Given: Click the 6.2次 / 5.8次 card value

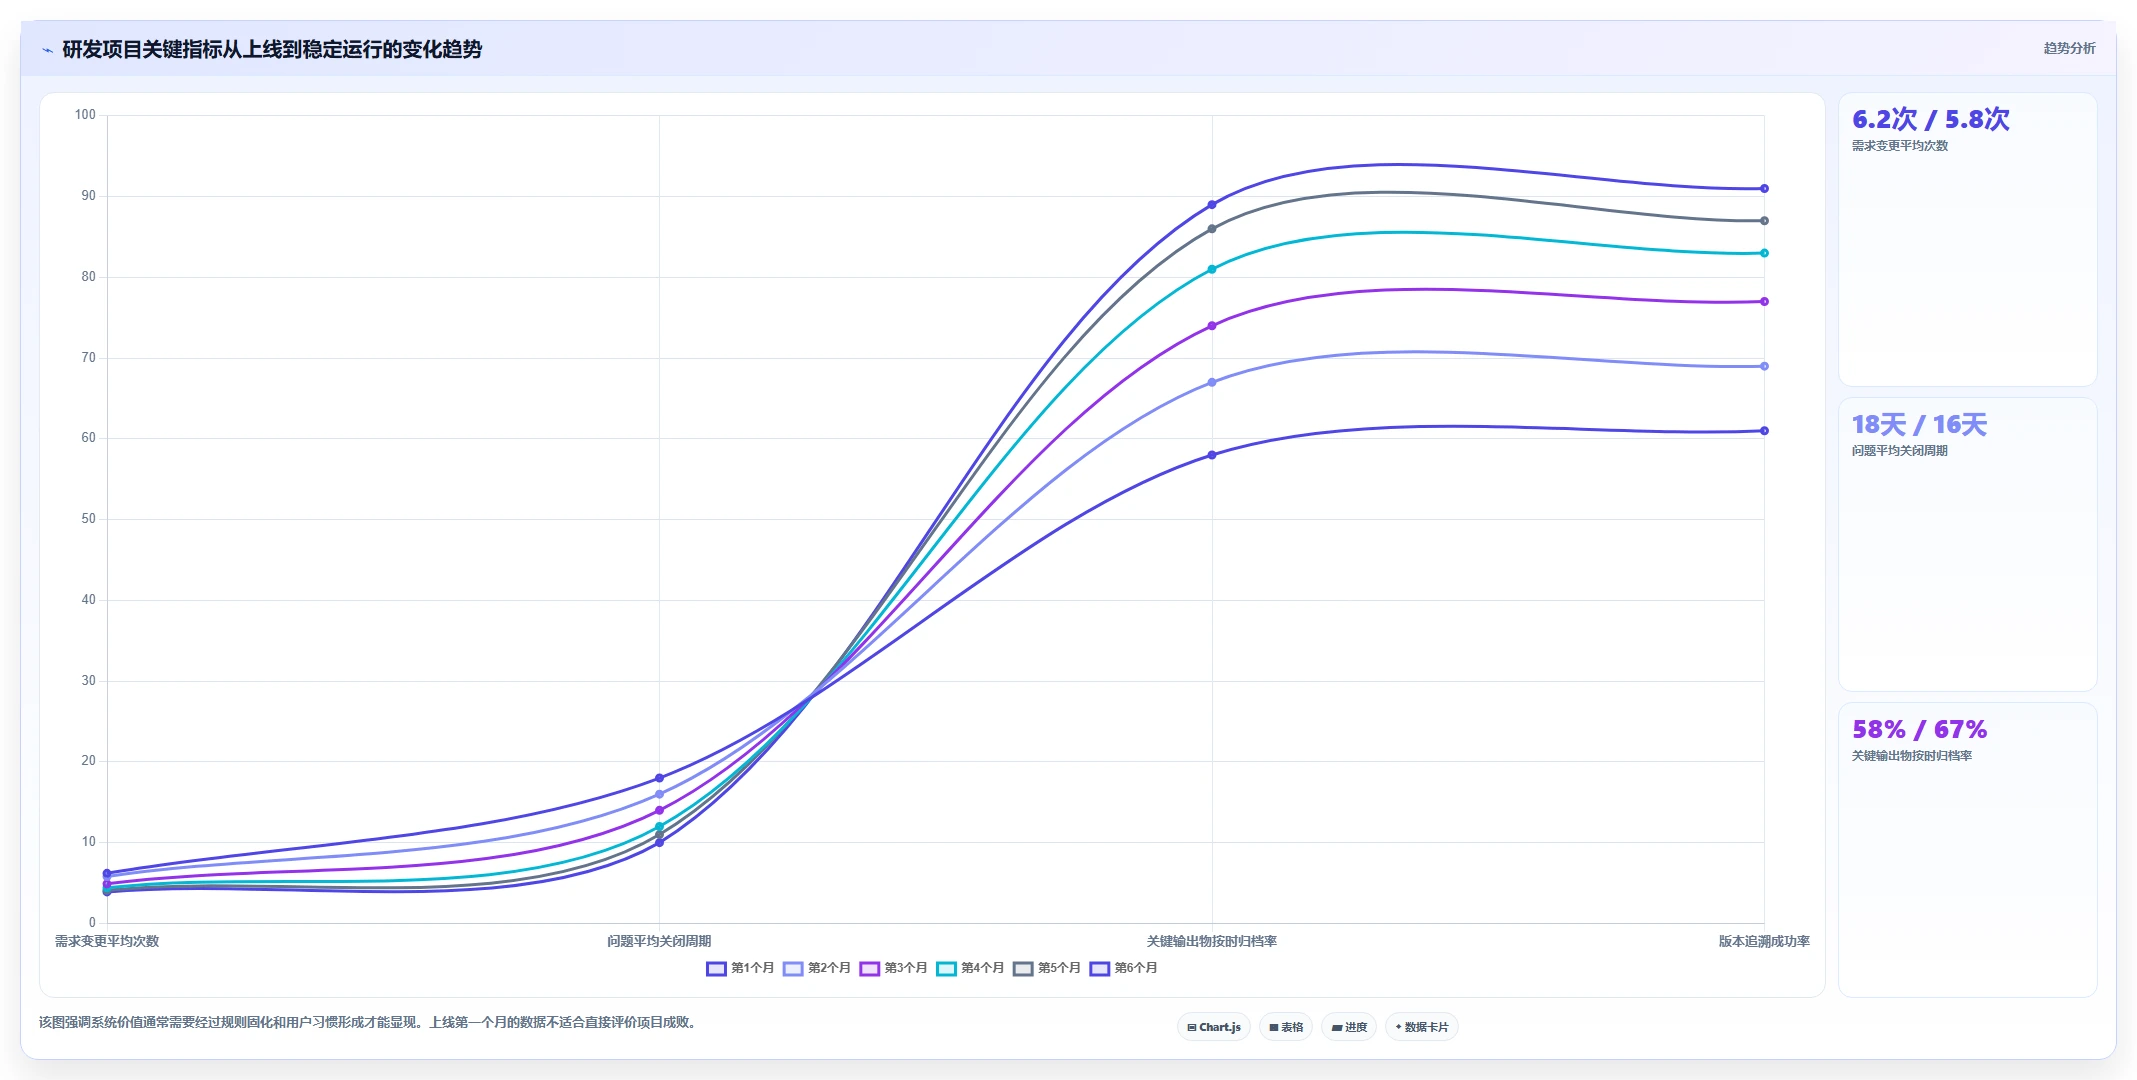Looking at the screenshot, I should pyautogui.click(x=1930, y=119).
